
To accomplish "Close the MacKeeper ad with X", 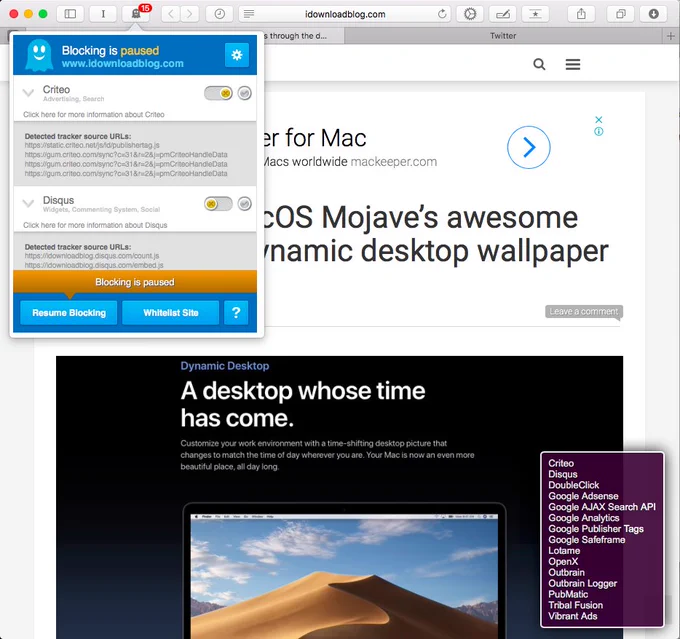I will (599, 119).
